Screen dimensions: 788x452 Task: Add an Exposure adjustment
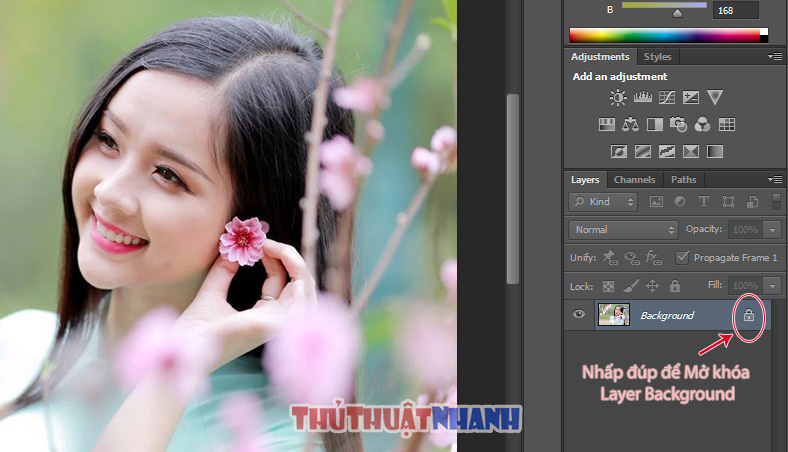[x=691, y=97]
